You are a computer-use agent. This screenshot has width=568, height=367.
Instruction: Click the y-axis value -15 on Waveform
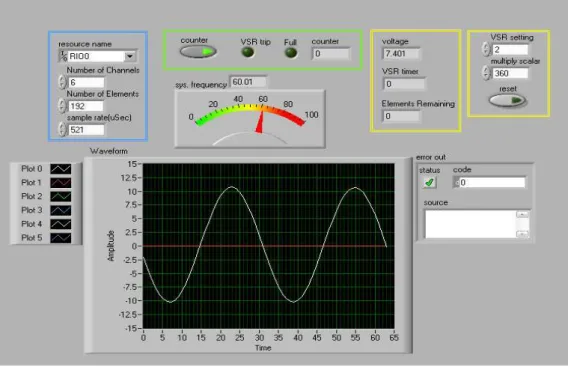[x=130, y=328]
